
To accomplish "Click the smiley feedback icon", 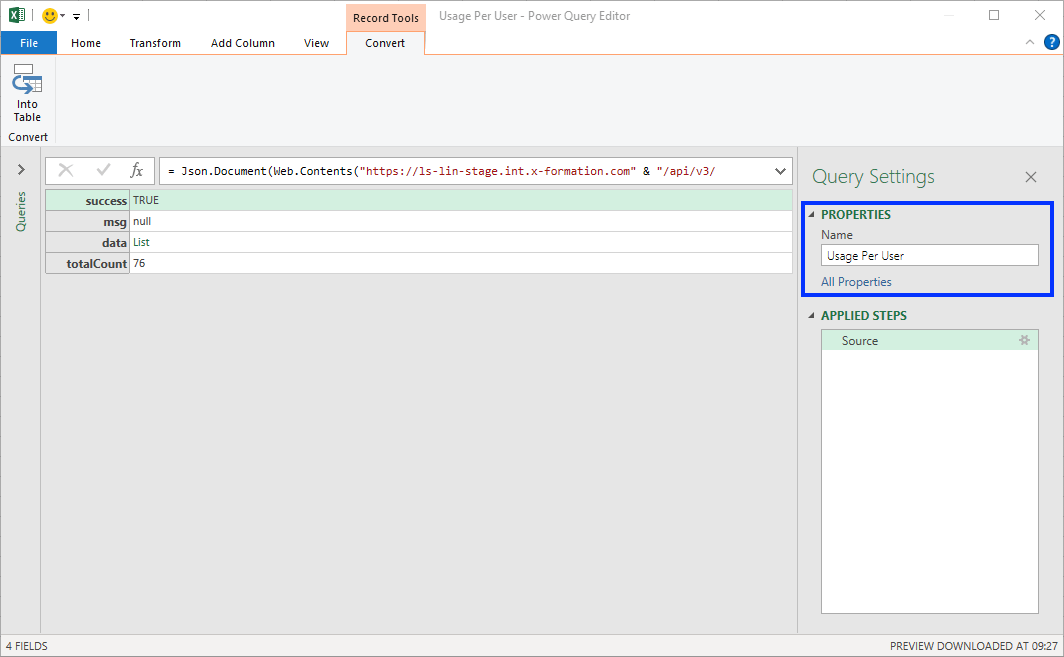I will (x=50, y=15).
